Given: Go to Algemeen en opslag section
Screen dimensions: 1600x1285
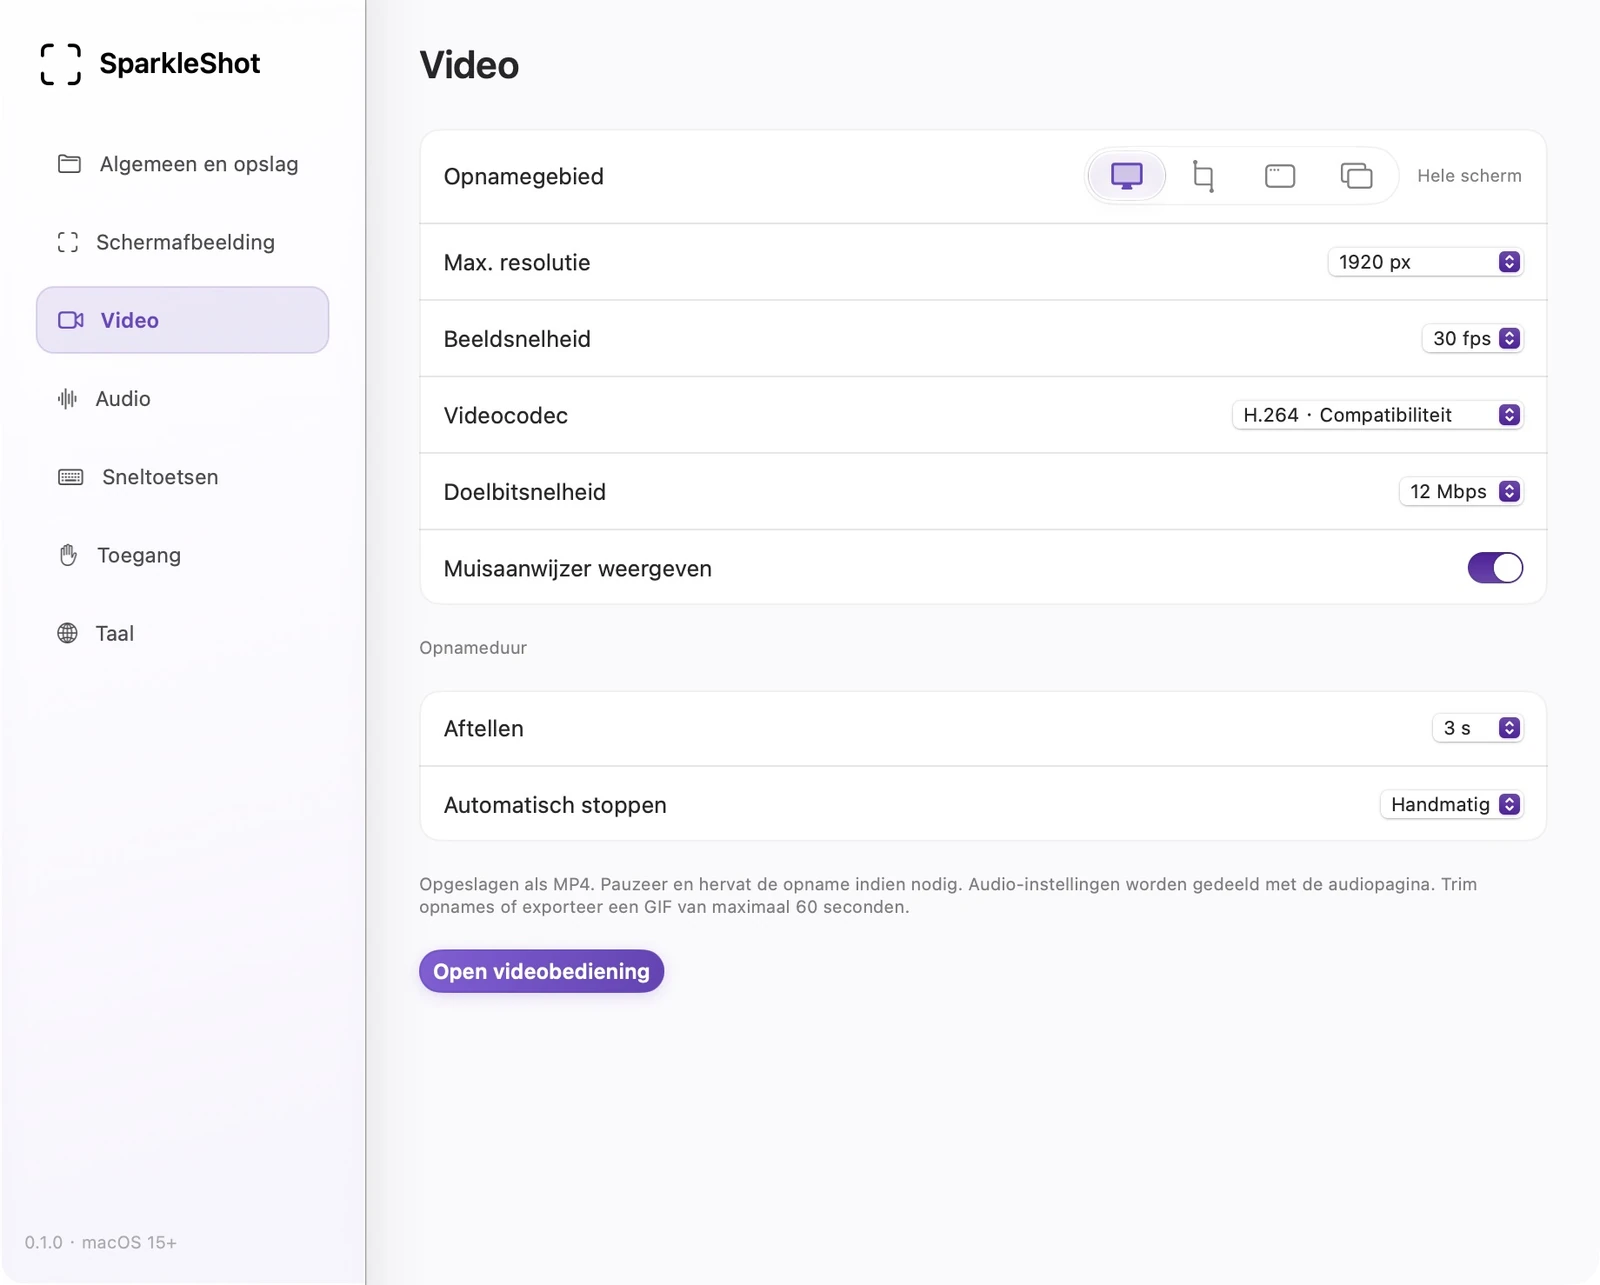Looking at the screenshot, I should point(182,164).
